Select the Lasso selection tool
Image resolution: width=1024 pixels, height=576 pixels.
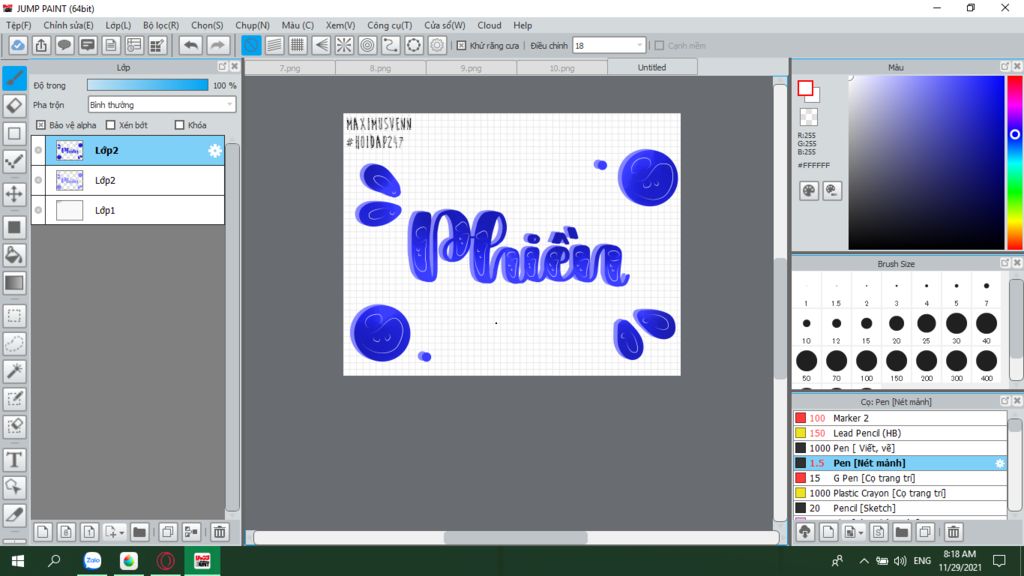coord(14,344)
